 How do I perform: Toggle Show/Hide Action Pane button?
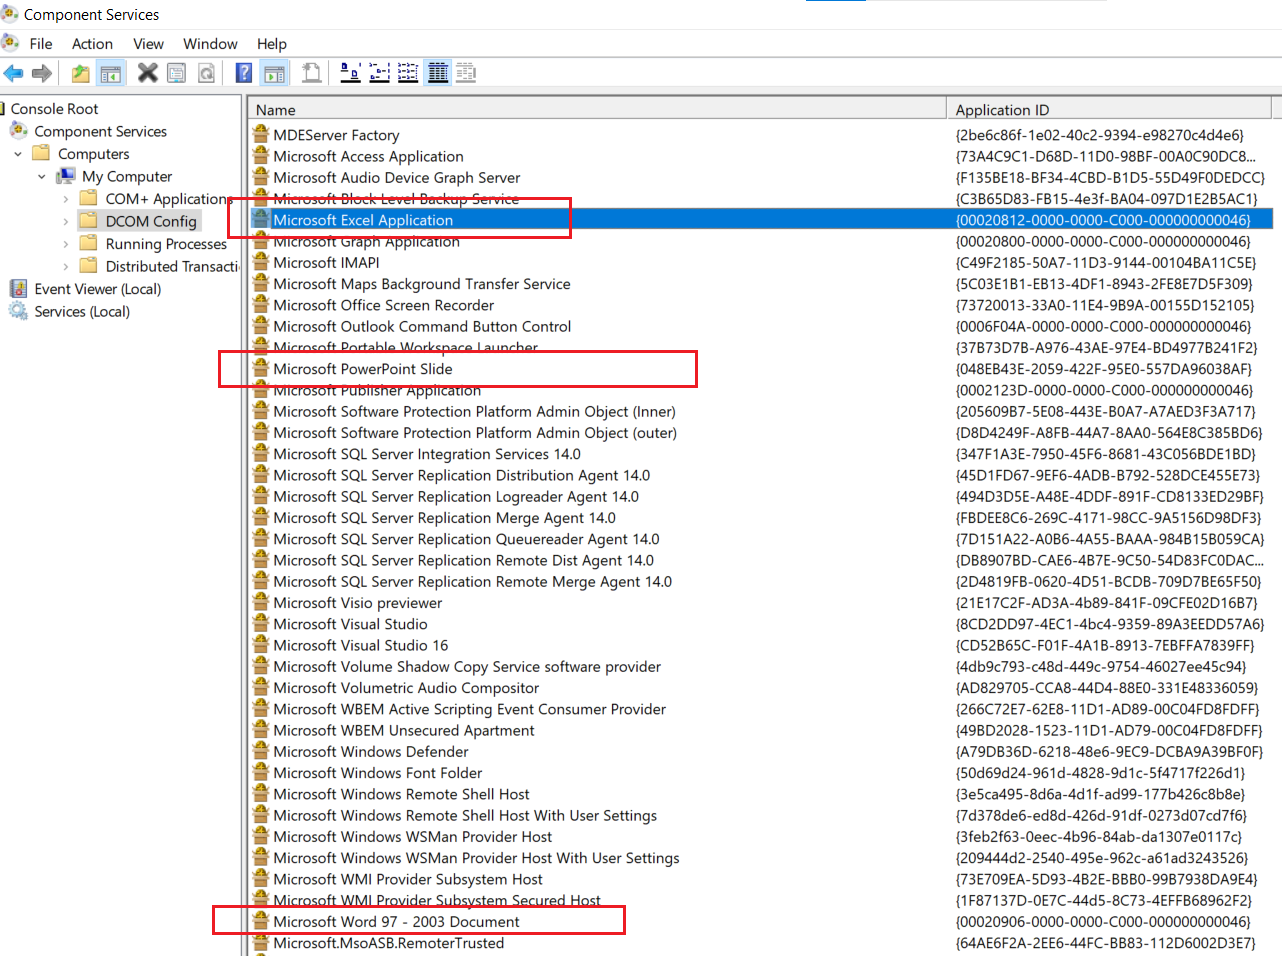pyautogui.click(x=273, y=73)
